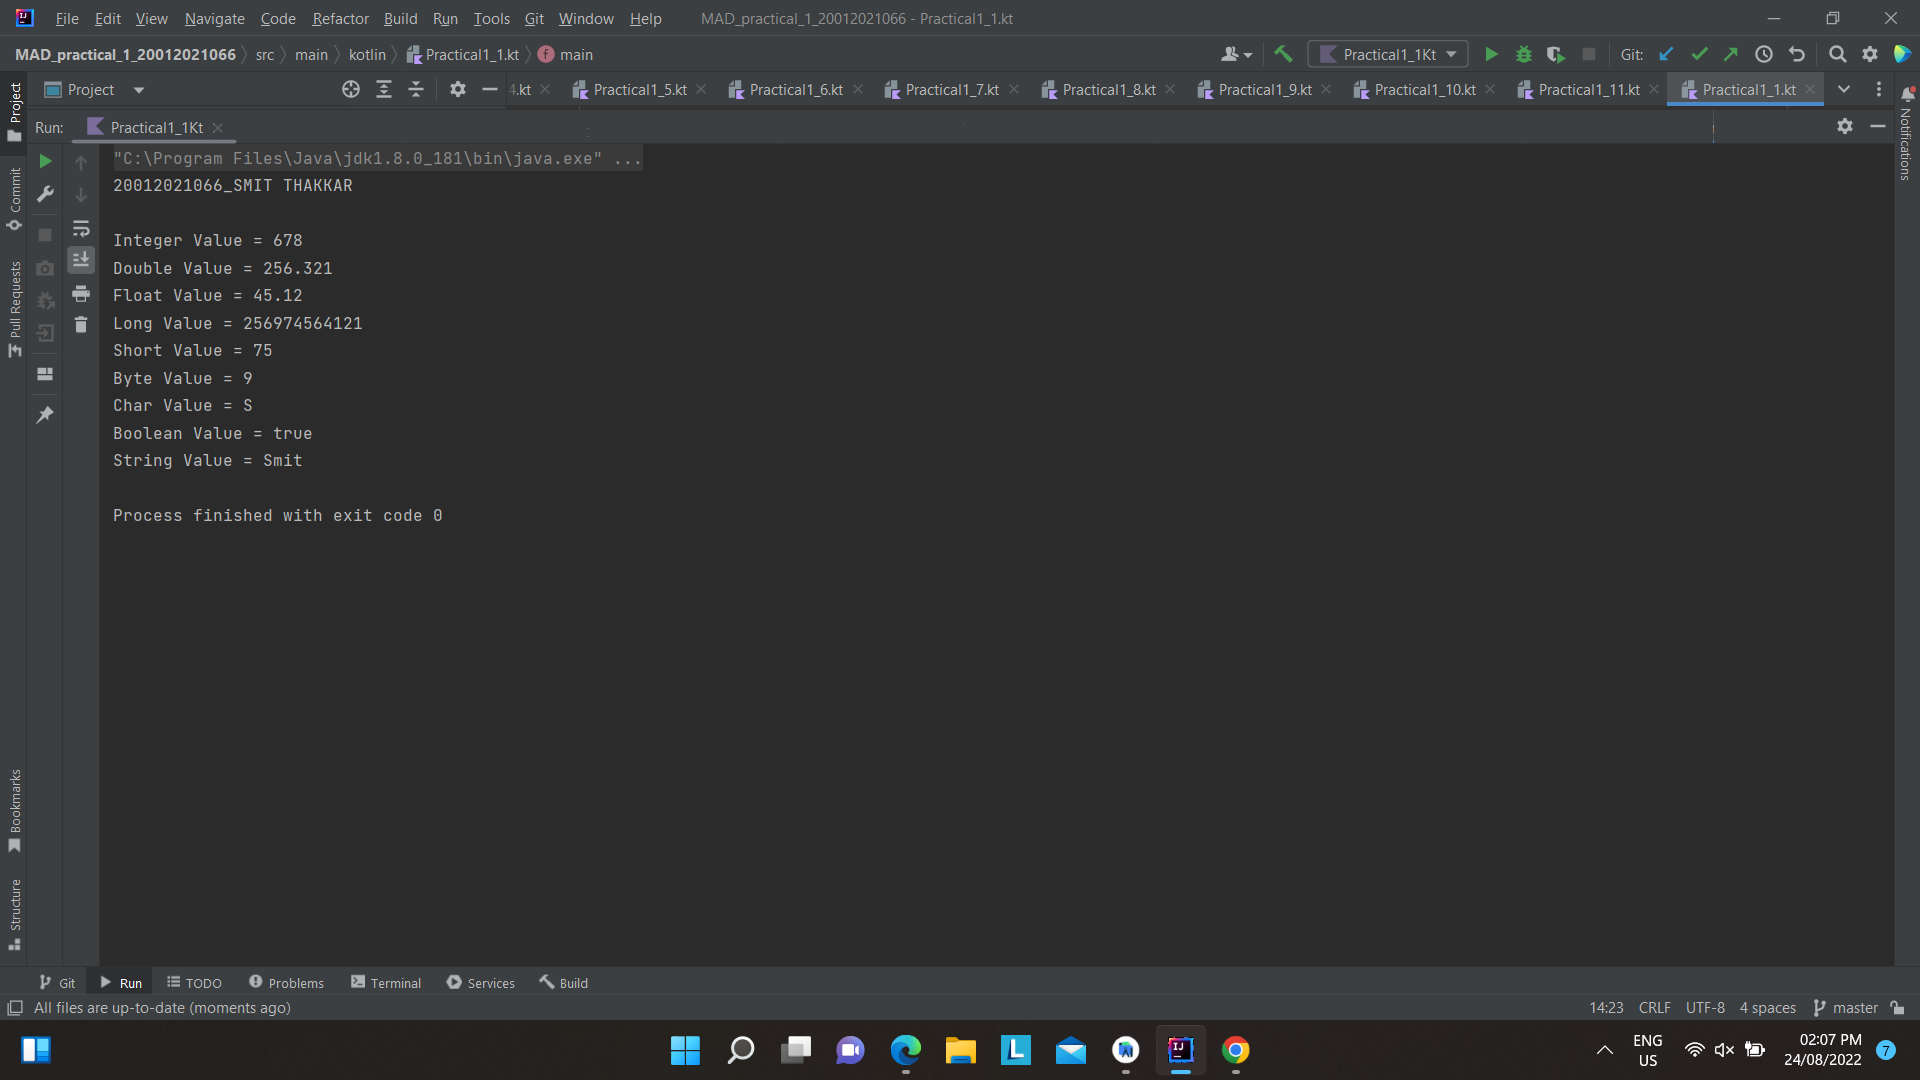Close the Practical1_6.kt tab
The height and width of the screenshot is (1080, 1920).
858,90
